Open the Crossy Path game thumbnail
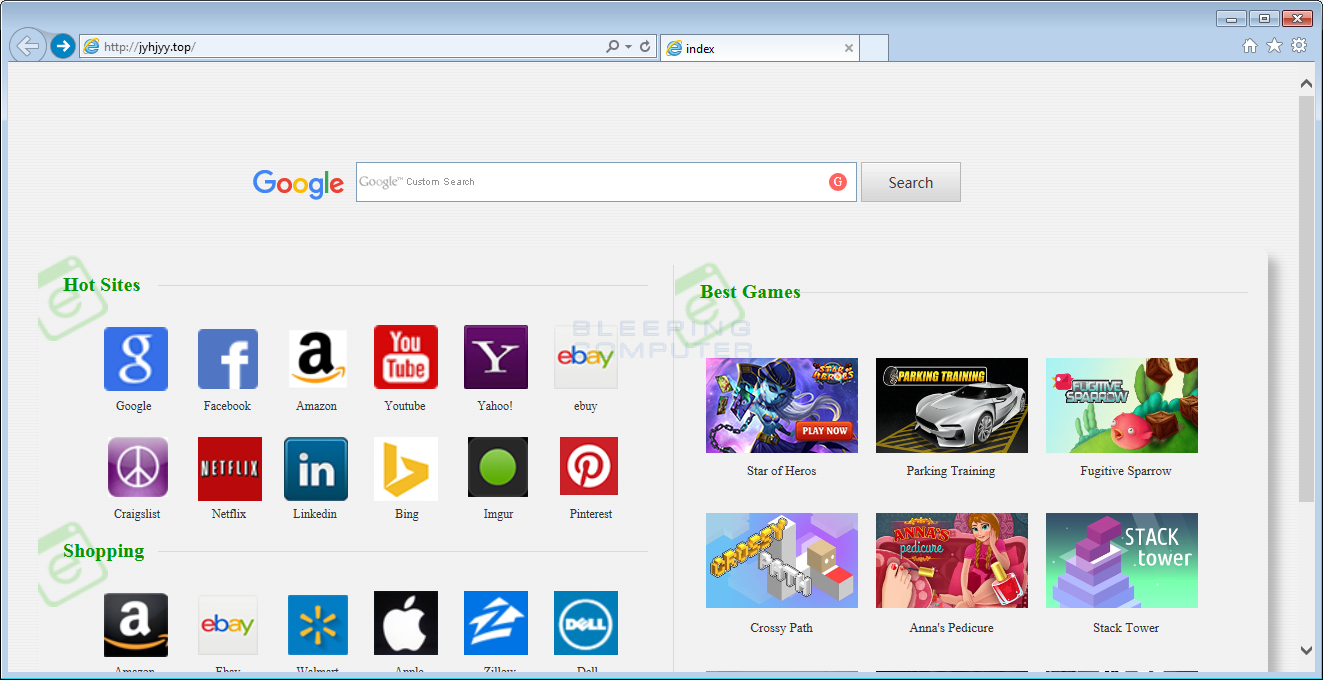 point(782,560)
